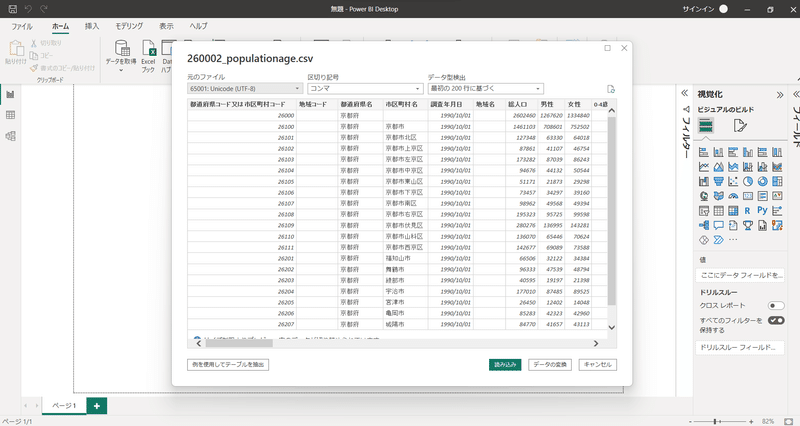Select the line chart visual
Image resolution: width=800 pixels, height=426 pixels.
coord(704,167)
